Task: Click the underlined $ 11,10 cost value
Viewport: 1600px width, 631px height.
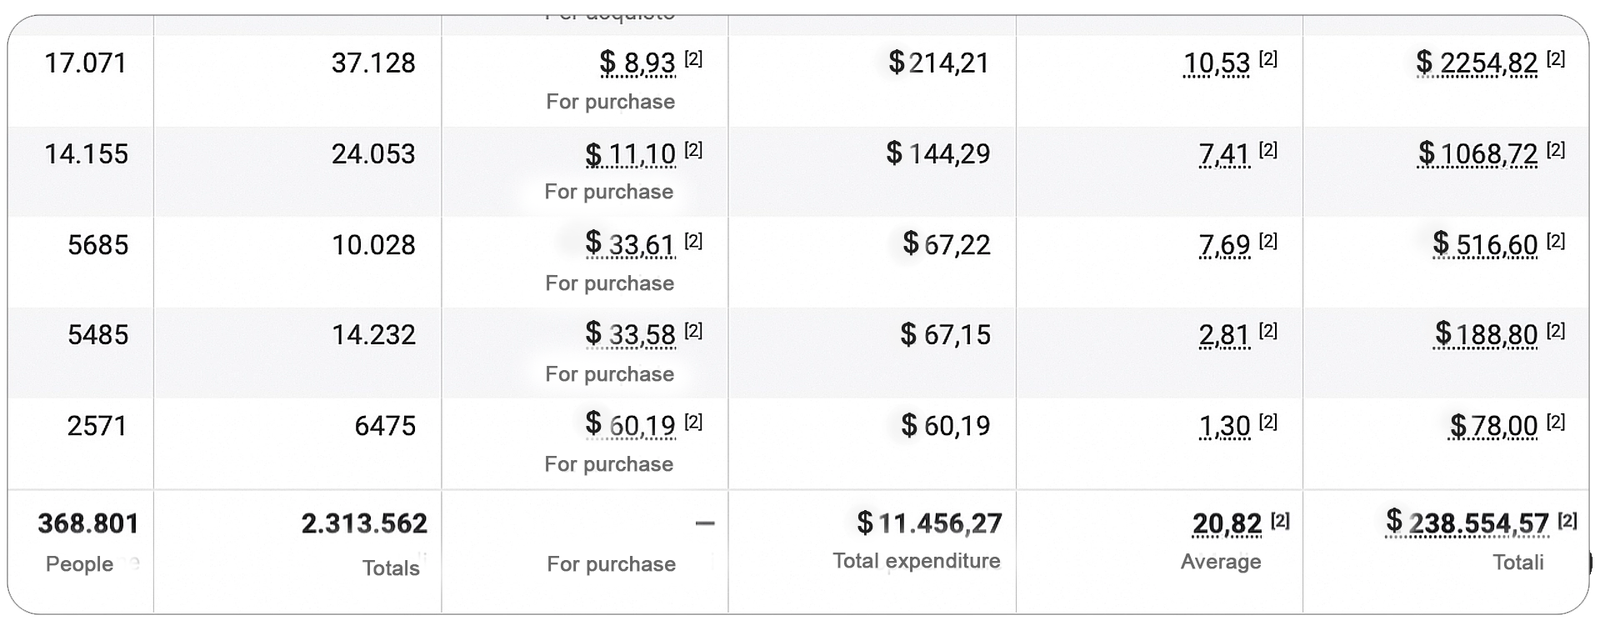Action: coord(630,155)
